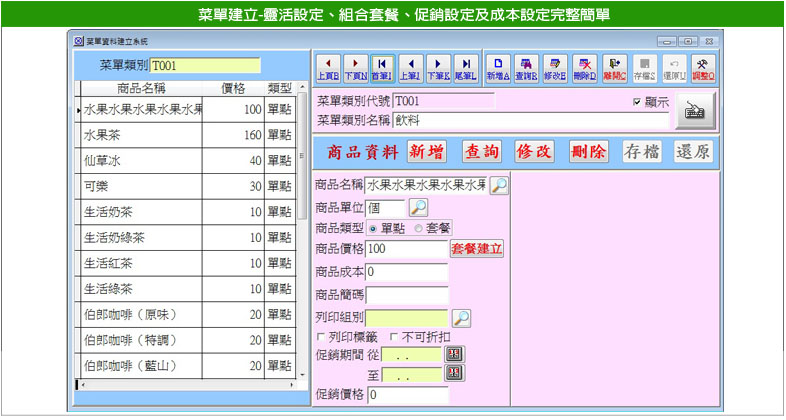This screenshot has width=786, height=420.
Task: Open the 促銷期間 從 date picker
Action: tap(455, 355)
